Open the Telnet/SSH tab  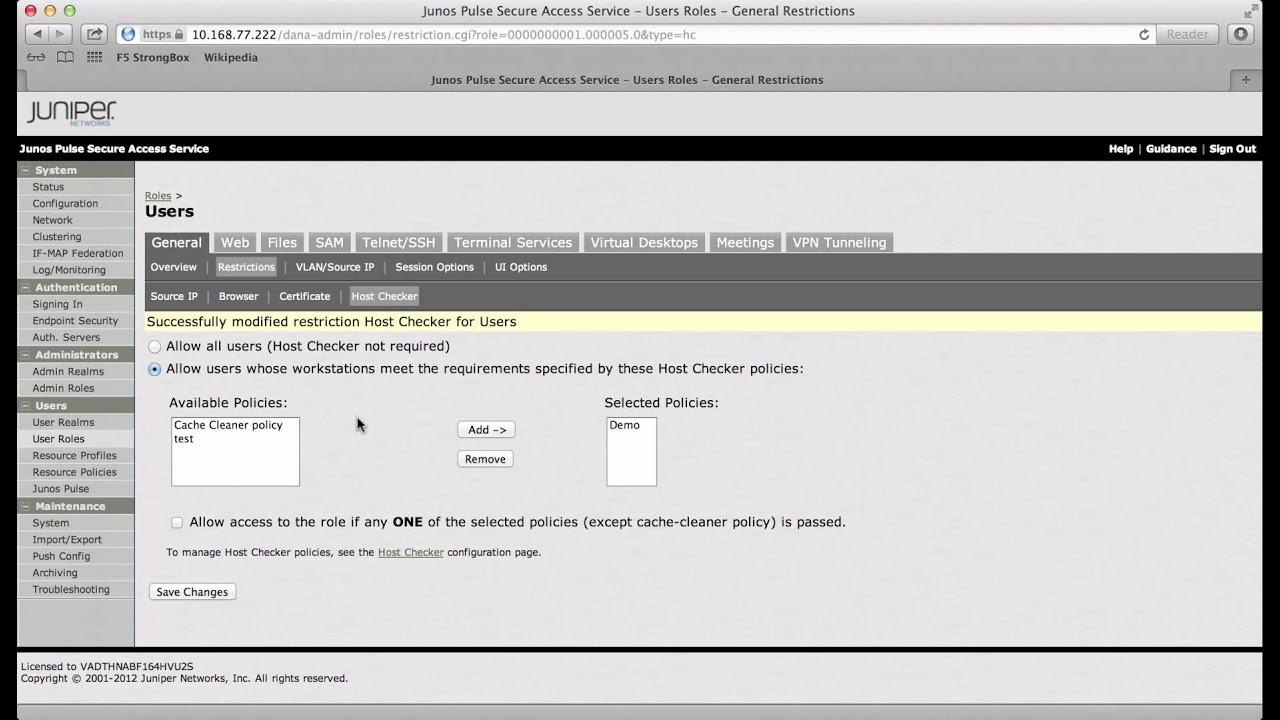pos(399,242)
